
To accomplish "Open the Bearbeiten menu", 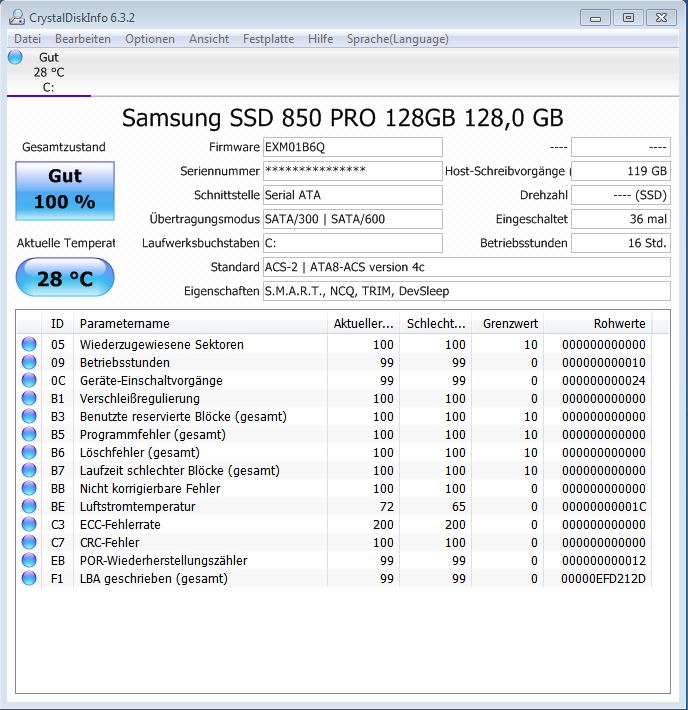I will point(83,39).
